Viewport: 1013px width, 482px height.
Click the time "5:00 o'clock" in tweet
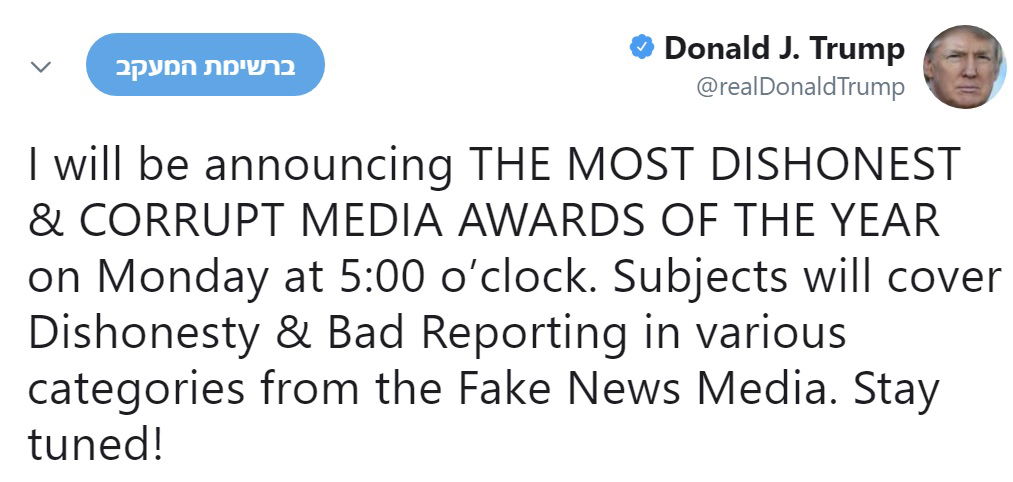[455, 275]
